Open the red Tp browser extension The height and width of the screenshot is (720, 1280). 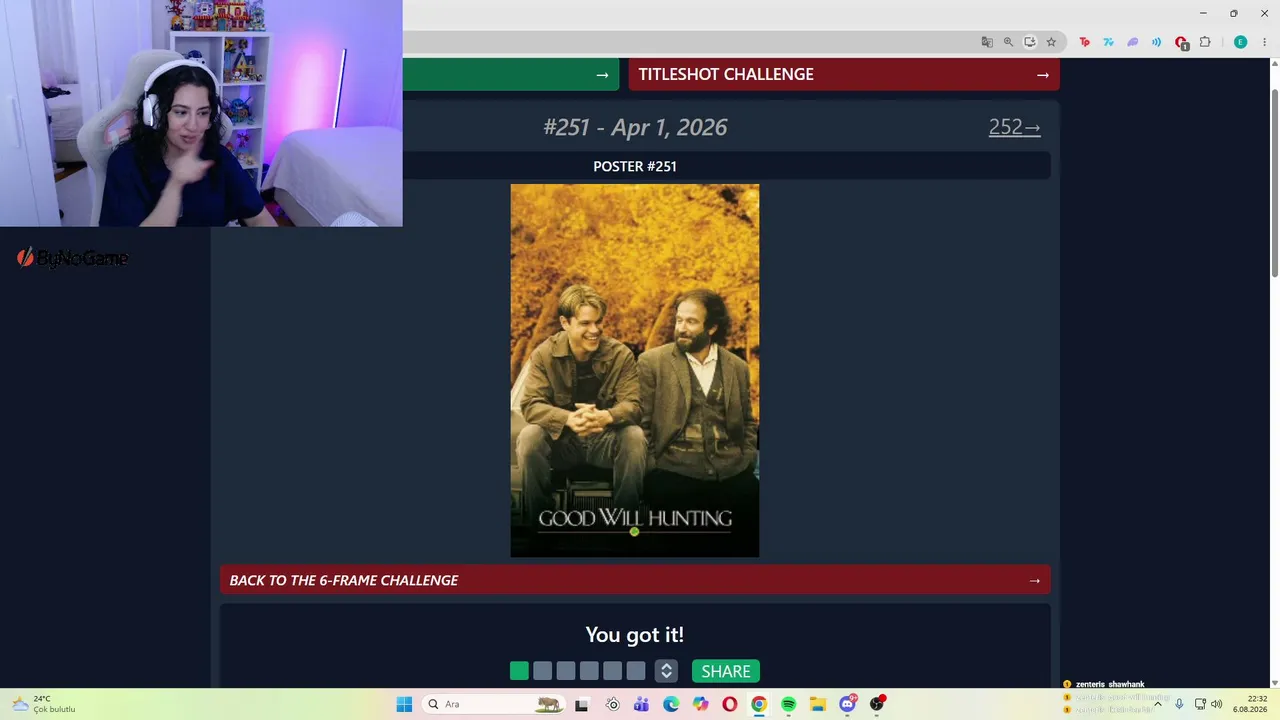tap(1084, 42)
